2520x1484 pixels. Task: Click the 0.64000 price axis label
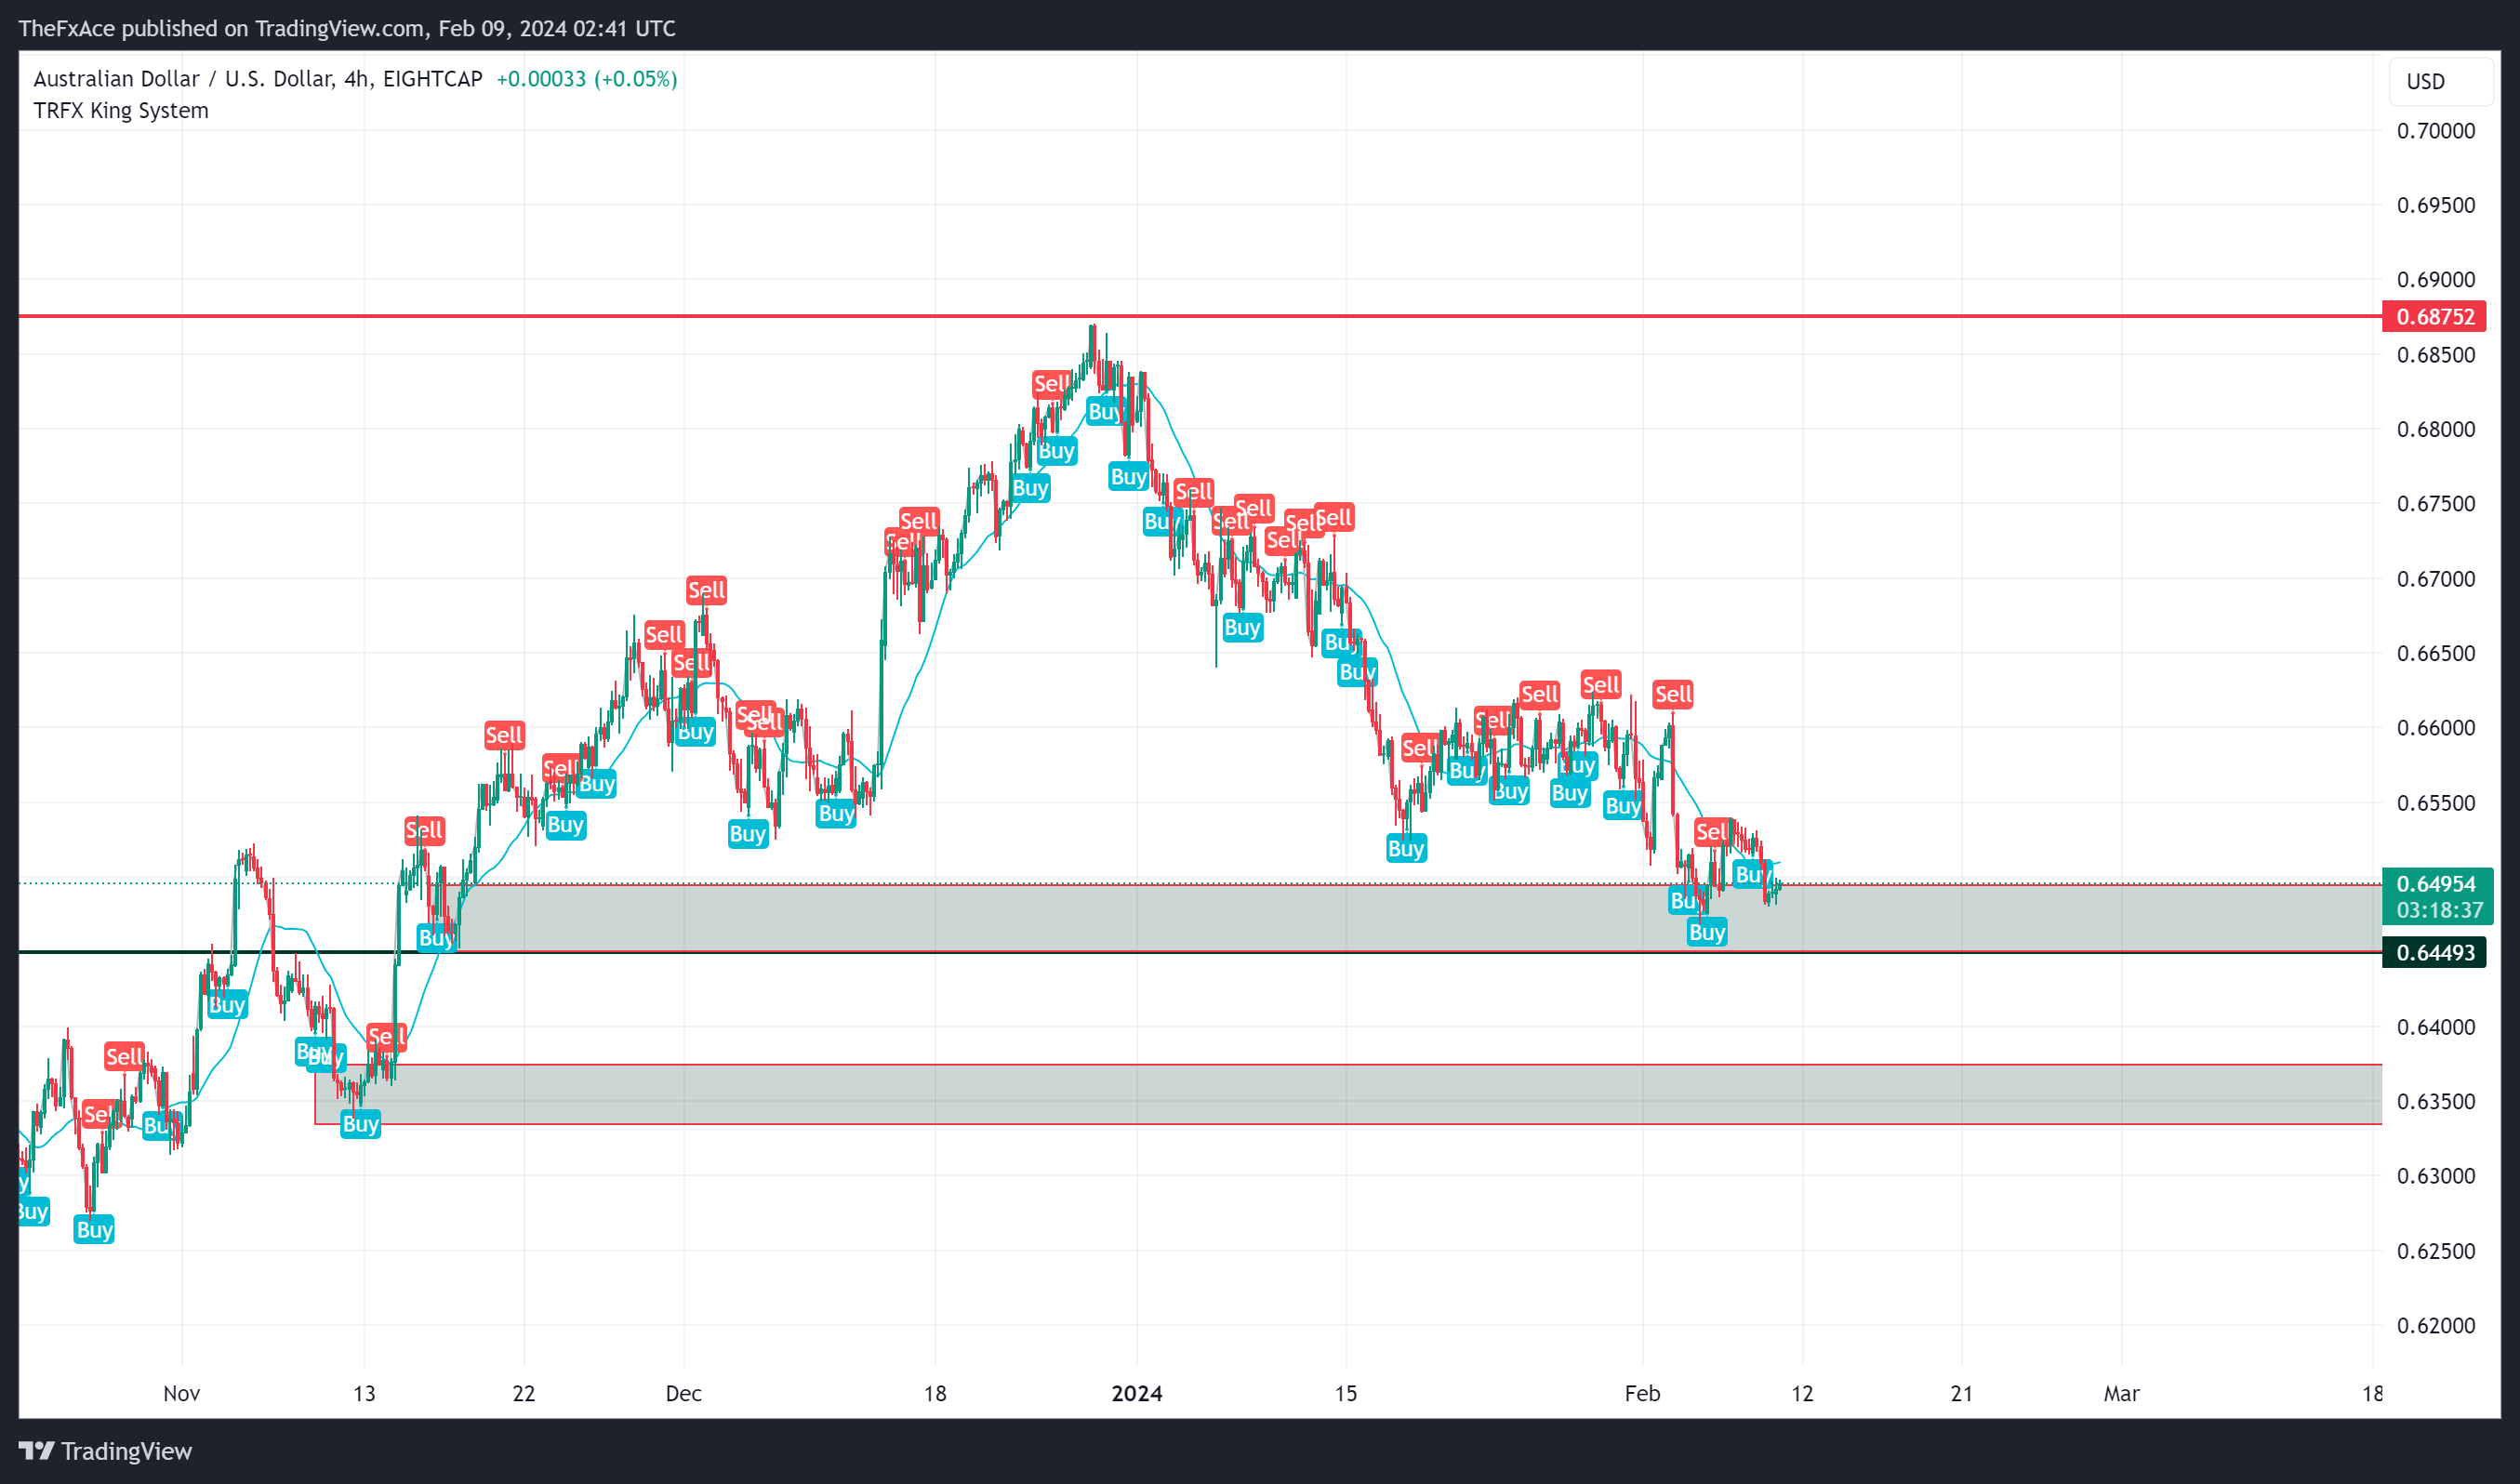click(x=2436, y=1027)
